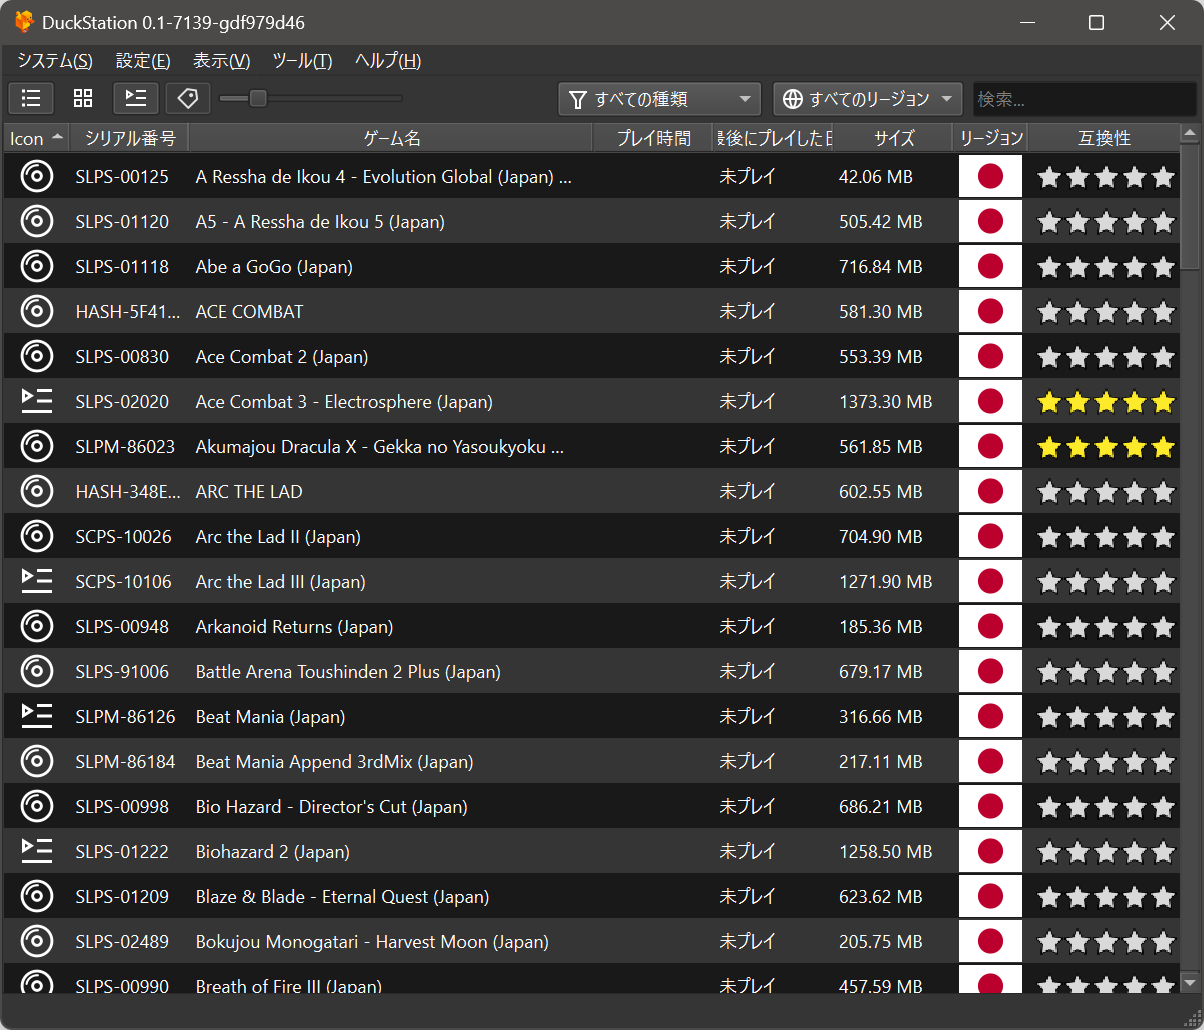The width and height of the screenshot is (1204, 1030).
Task: Click disc icon for Blaze & Blade
Action: tap(36, 897)
